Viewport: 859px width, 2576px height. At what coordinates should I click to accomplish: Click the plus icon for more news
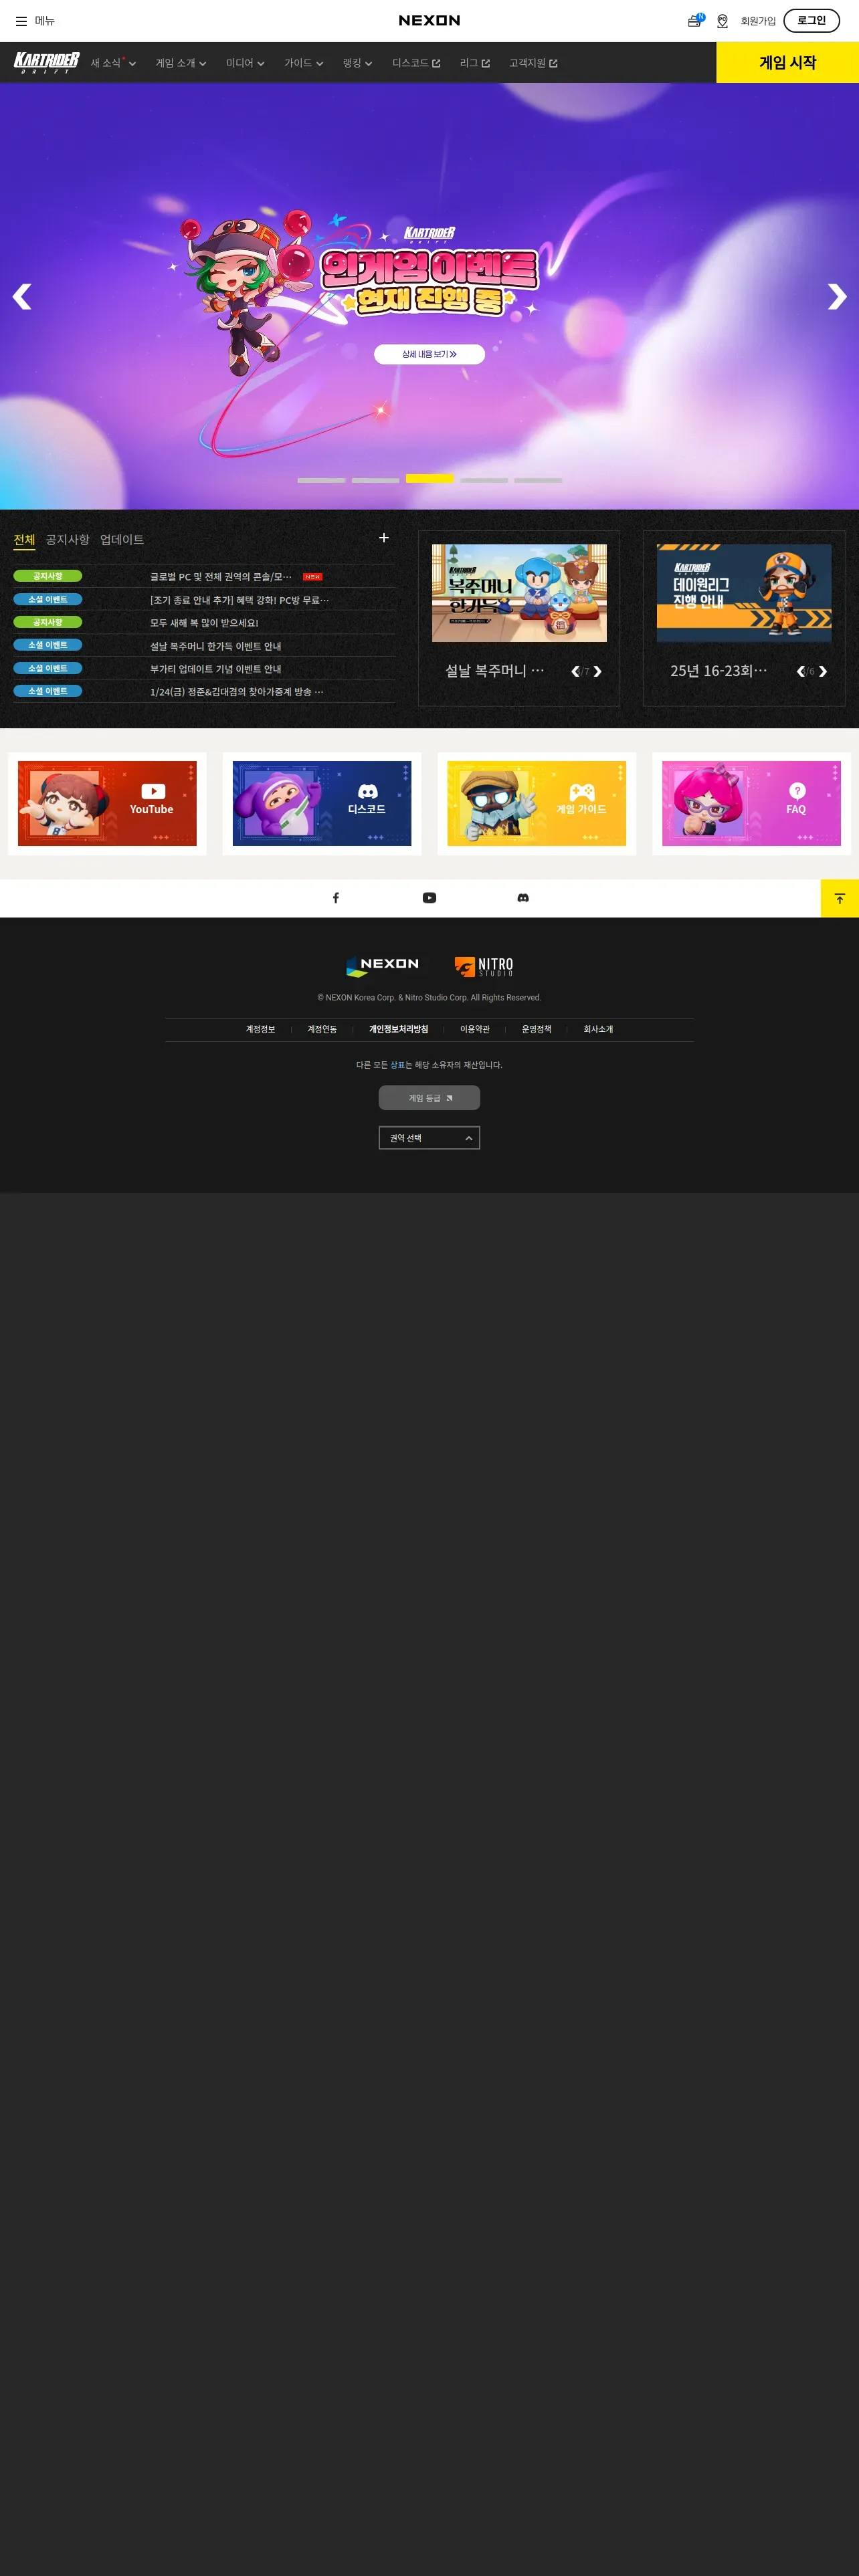click(x=384, y=538)
